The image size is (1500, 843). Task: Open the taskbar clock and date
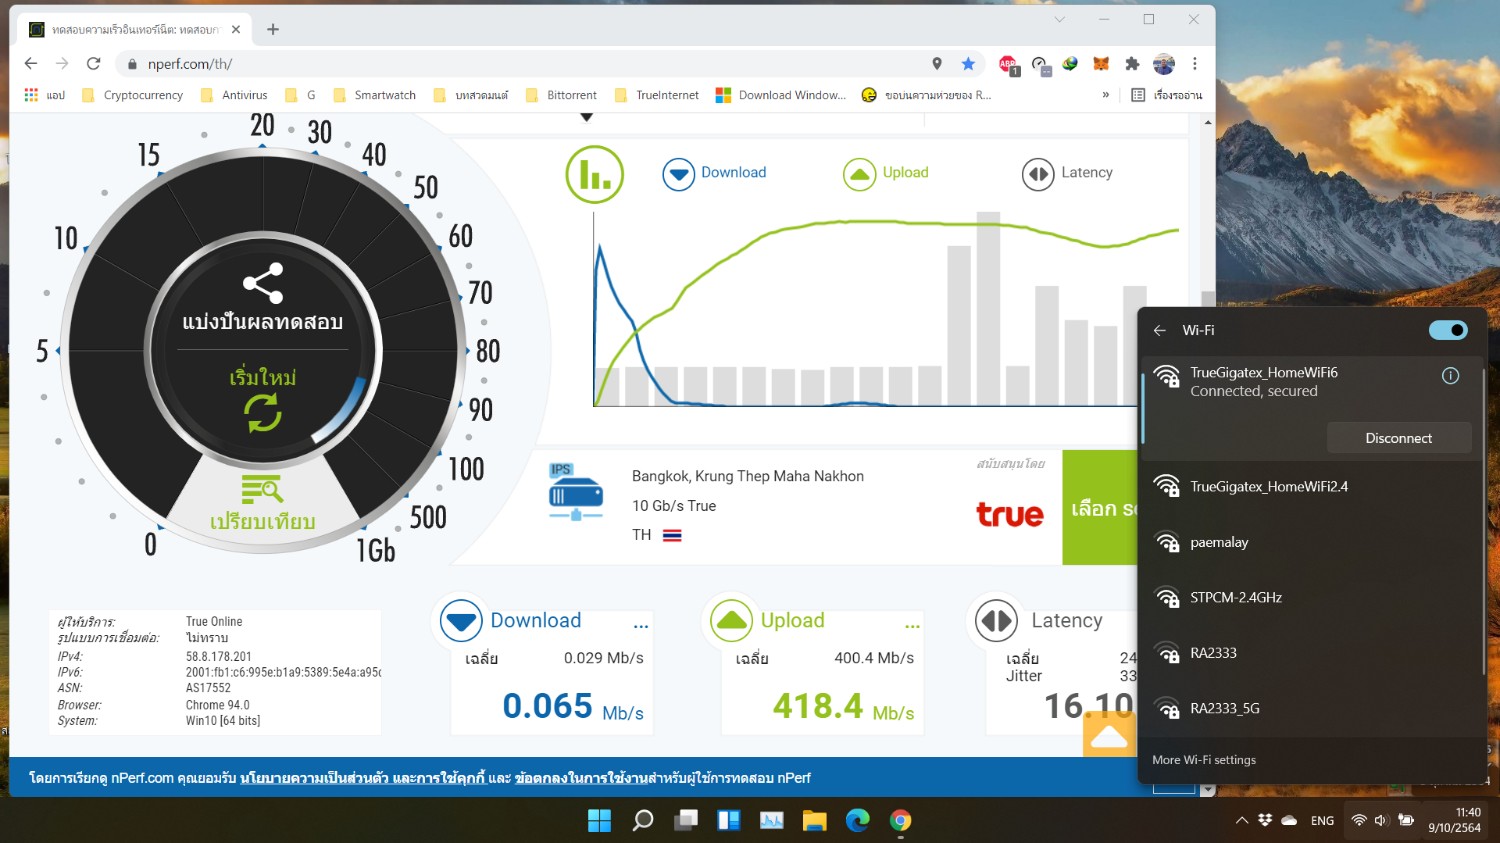tap(1454, 820)
